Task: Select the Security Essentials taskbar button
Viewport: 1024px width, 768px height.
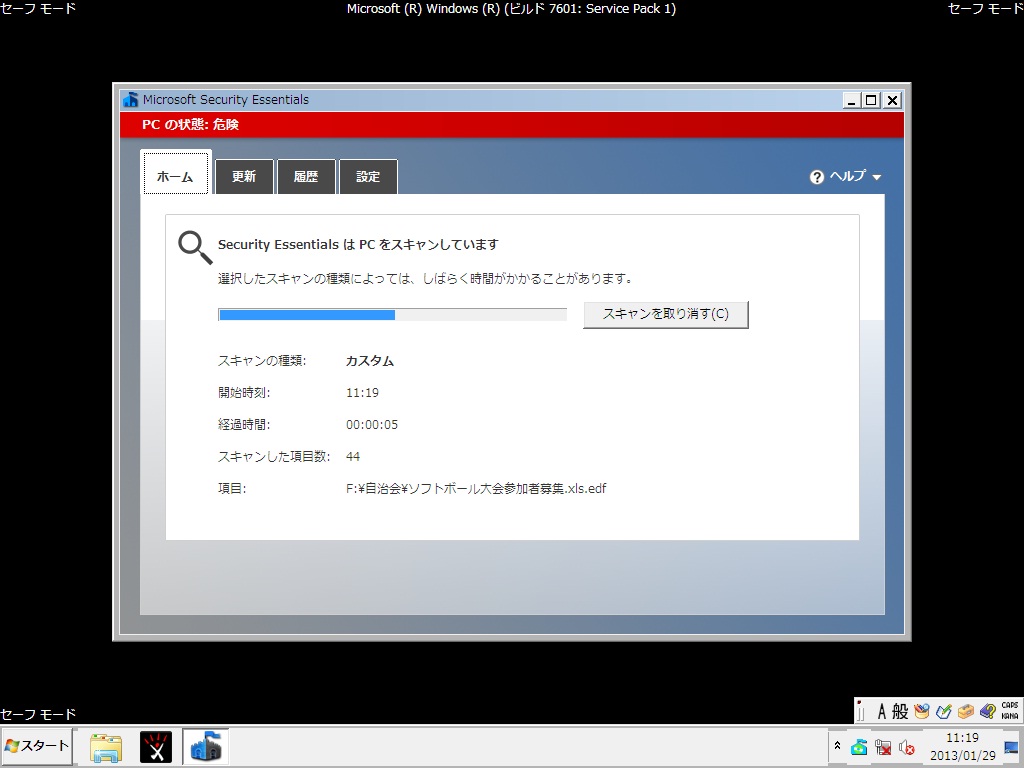Action: 206,747
